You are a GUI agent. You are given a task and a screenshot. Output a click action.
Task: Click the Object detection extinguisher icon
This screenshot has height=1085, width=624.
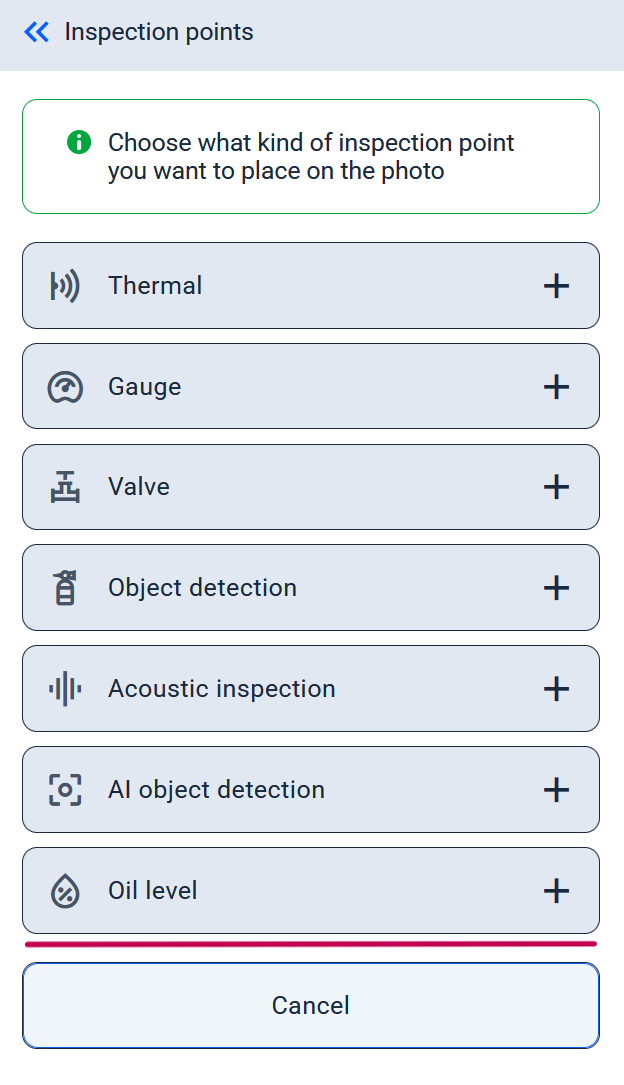point(65,588)
